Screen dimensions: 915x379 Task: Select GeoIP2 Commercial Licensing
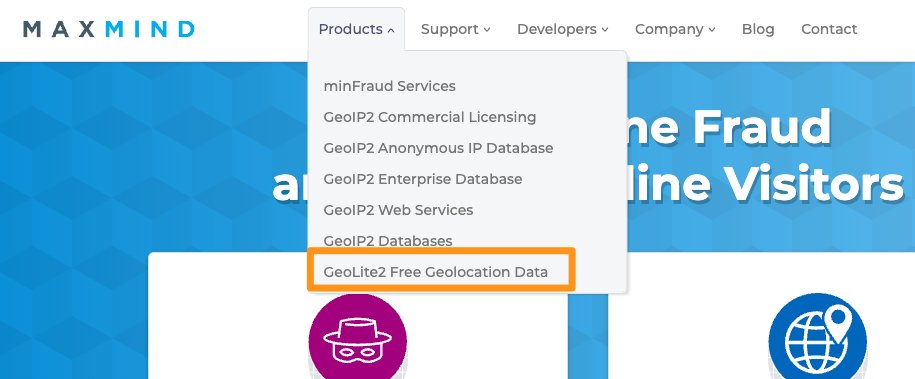click(x=430, y=117)
